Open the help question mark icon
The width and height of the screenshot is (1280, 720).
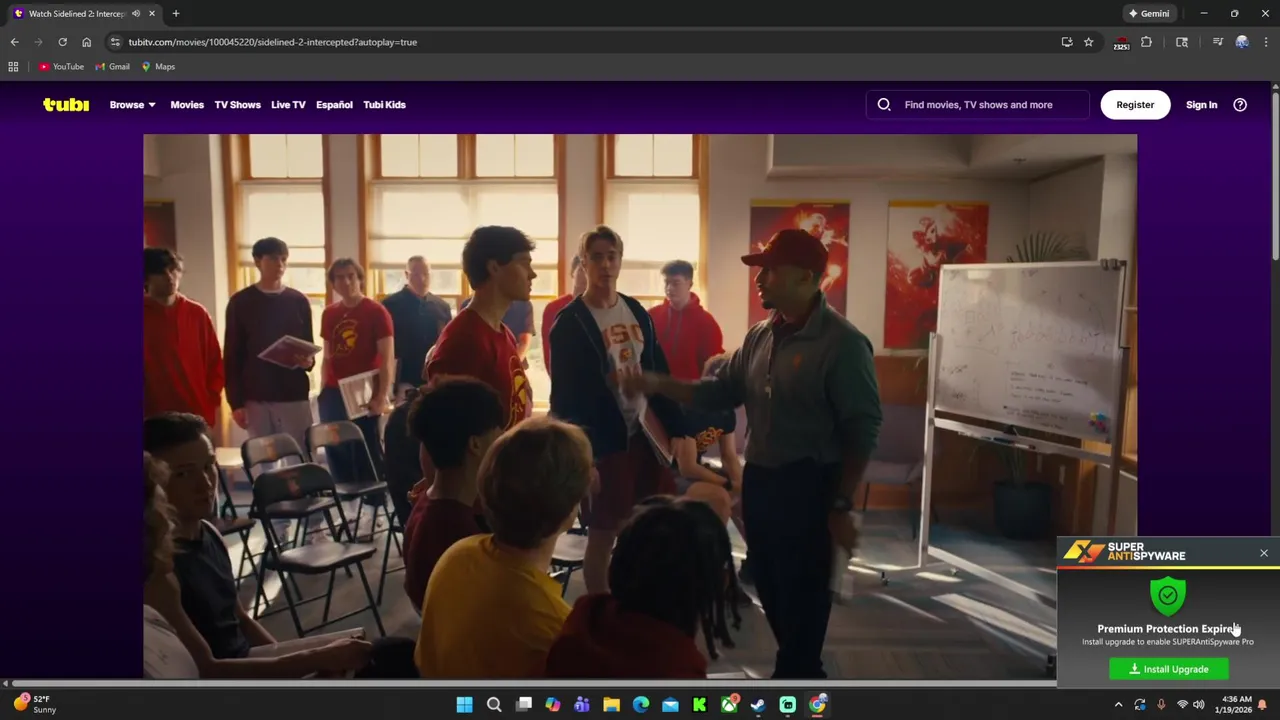coord(1240,104)
